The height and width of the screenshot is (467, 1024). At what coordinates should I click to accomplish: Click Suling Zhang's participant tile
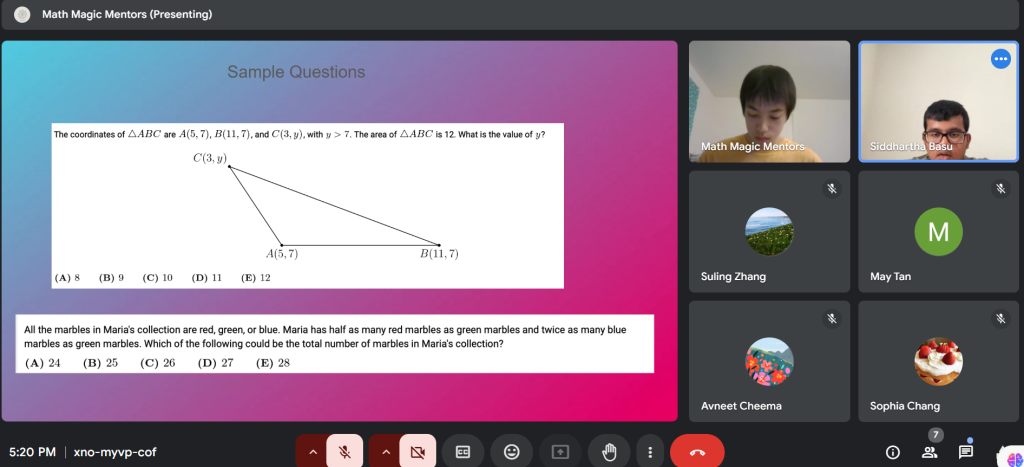769,231
